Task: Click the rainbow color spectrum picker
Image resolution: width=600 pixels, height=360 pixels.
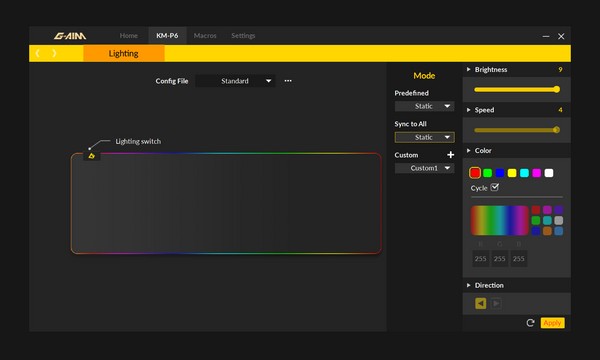Action: coord(499,220)
